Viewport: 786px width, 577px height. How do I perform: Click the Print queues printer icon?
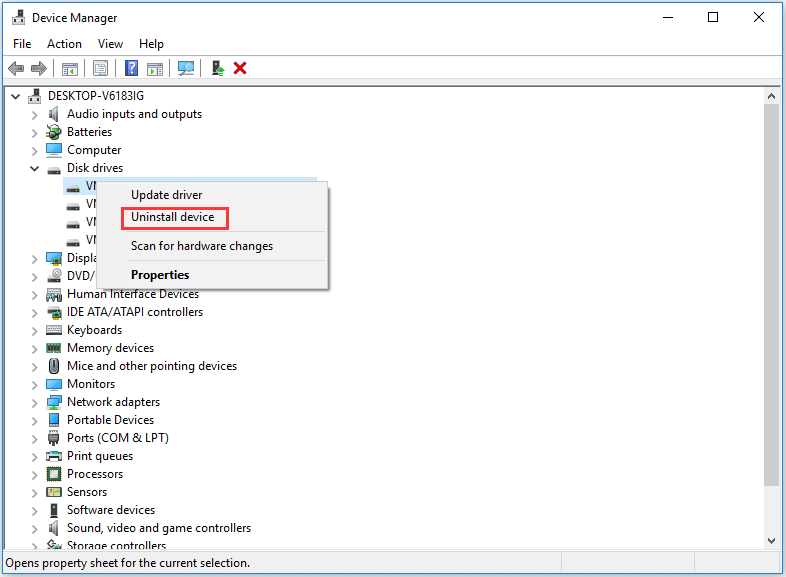[54, 456]
